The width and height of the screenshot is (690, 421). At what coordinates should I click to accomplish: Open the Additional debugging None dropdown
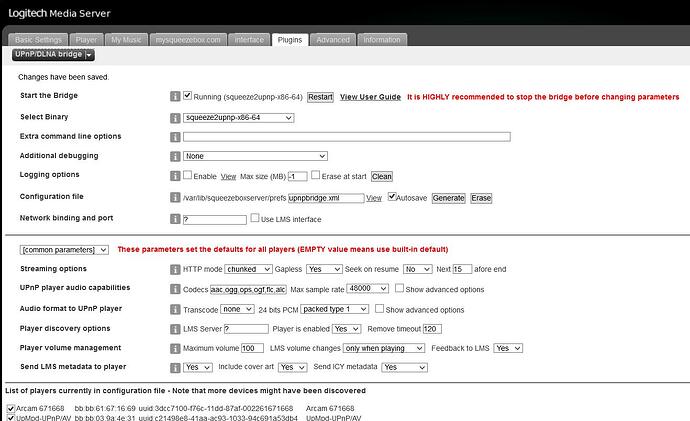click(x=255, y=156)
